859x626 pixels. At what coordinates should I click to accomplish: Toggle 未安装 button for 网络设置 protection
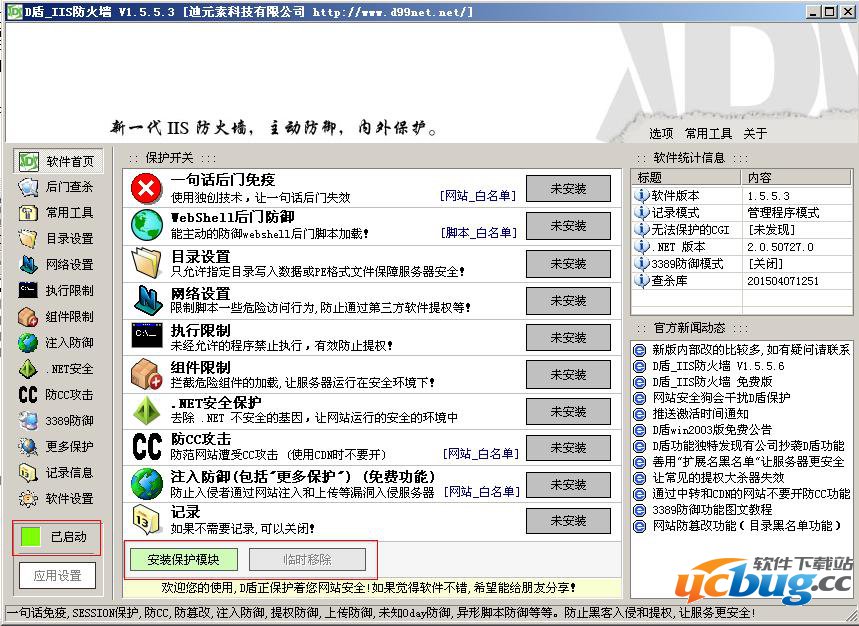pos(568,301)
